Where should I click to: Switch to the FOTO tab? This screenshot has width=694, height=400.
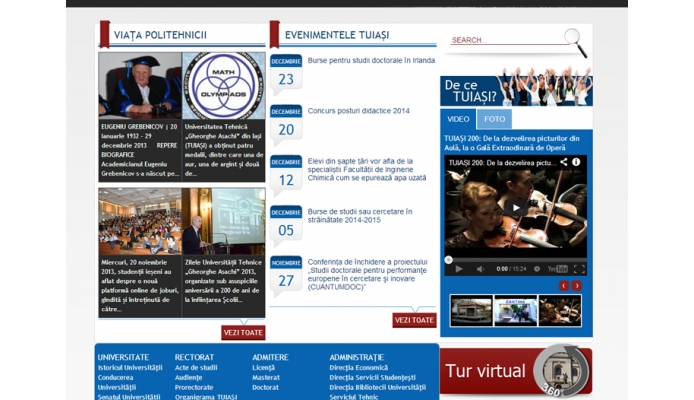(x=494, y=119)
